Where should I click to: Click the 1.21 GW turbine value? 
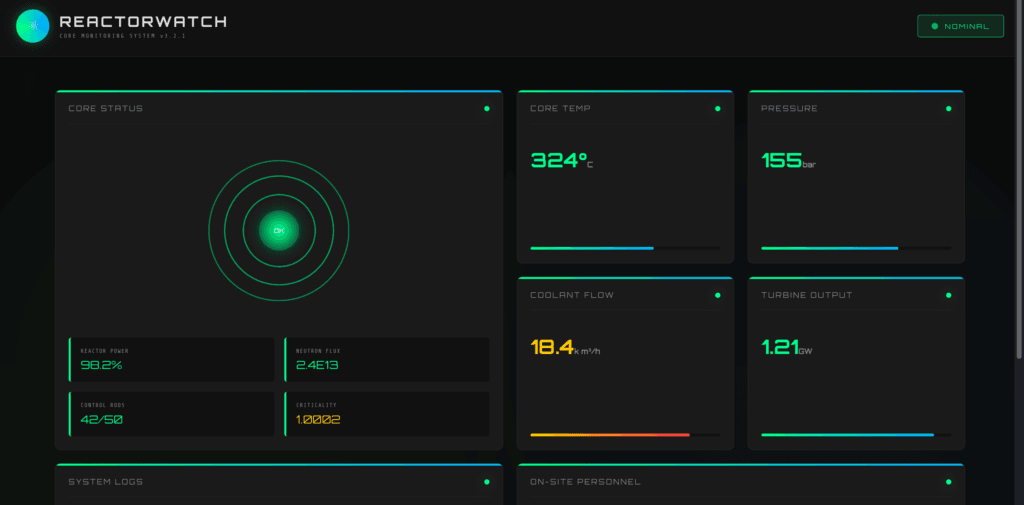click(787, 347)
